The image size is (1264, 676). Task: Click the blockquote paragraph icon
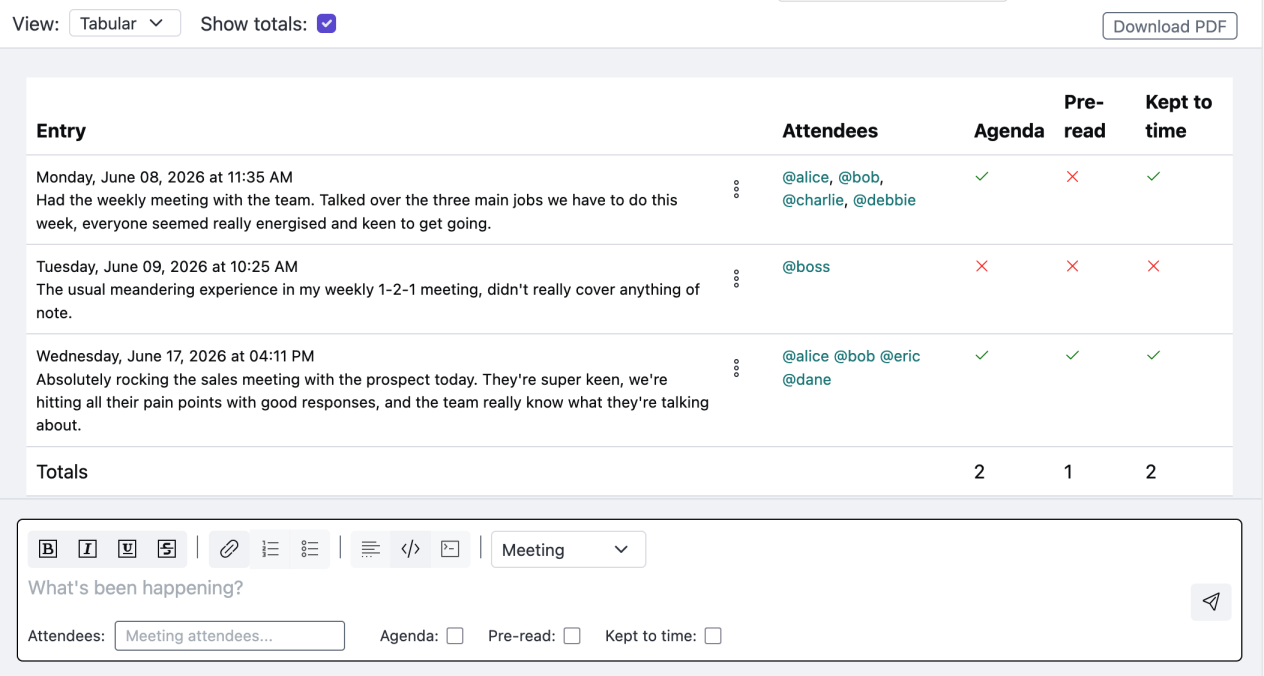(x=371, y=549)
